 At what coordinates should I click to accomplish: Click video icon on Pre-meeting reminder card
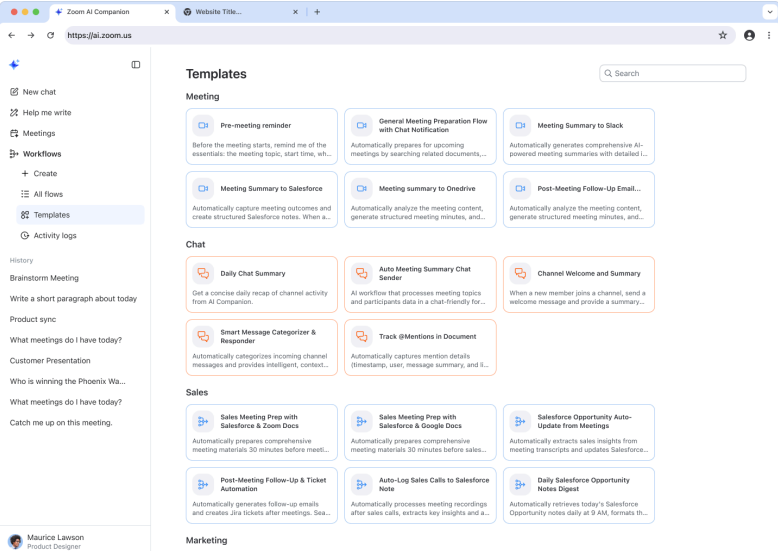point(203,126)
